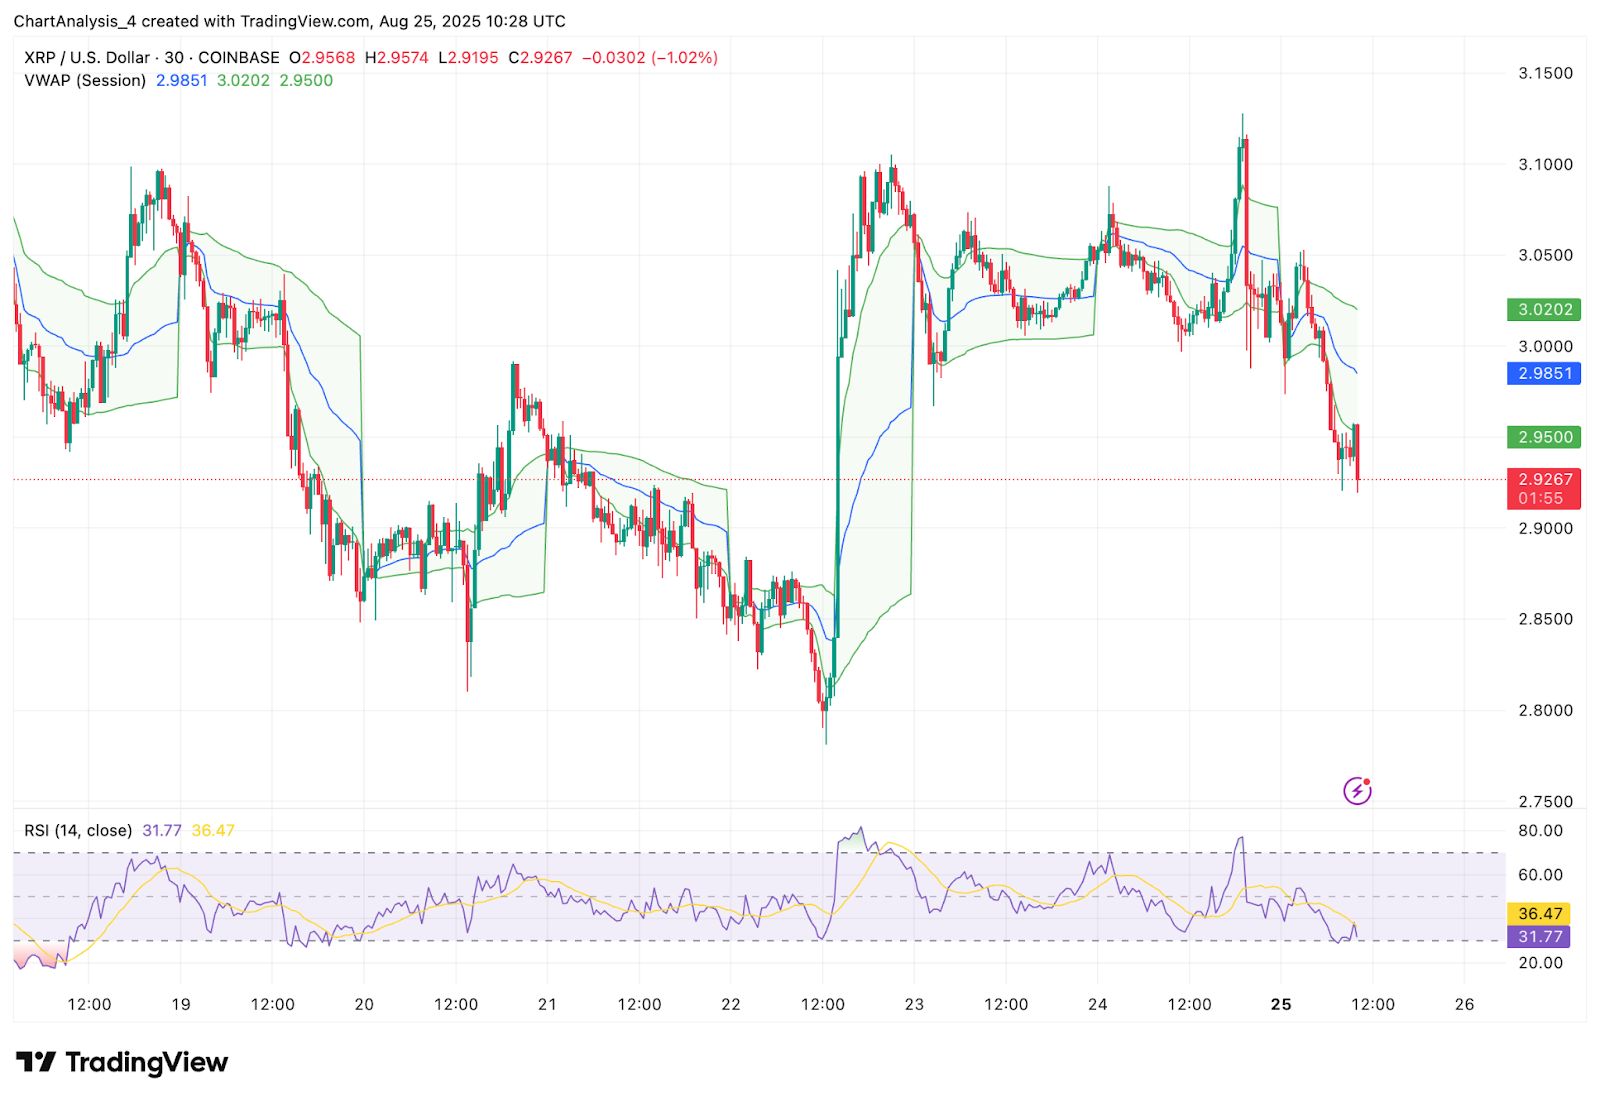Click the date 23 on time axis
The image size is (1600, 1102).
[x=914, y=1004]
